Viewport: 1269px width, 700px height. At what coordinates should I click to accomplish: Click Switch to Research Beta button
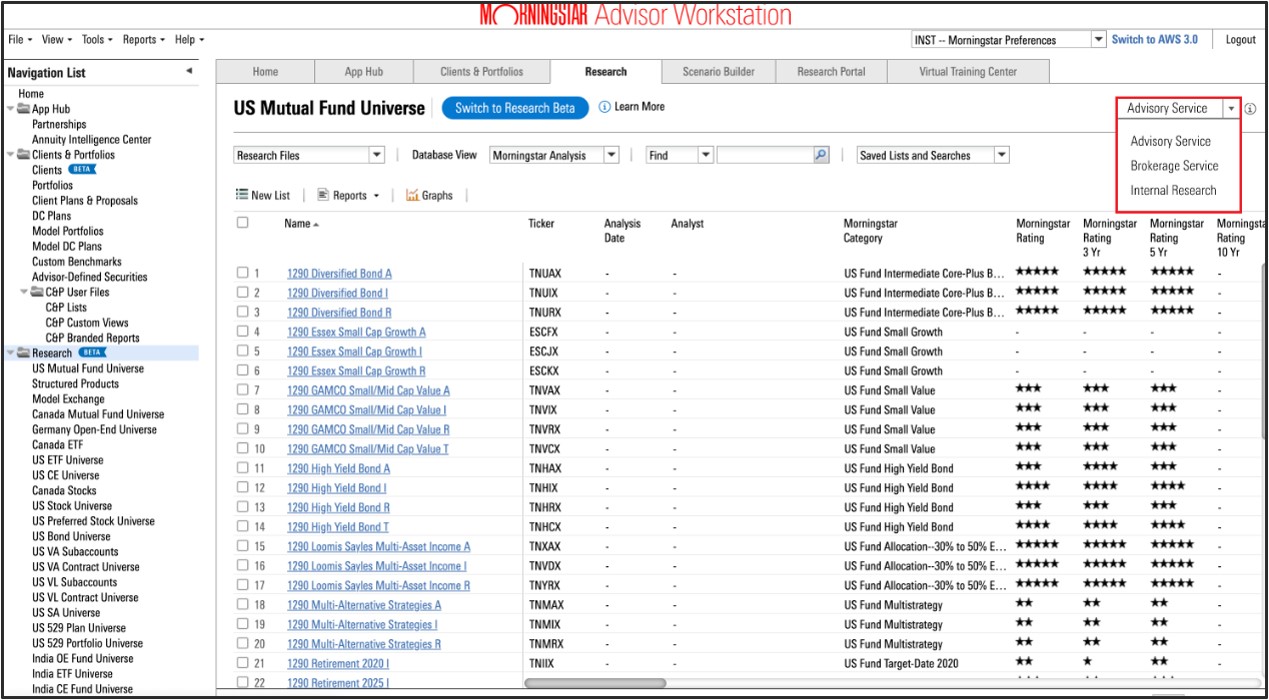pyautogui.click(x=515, y=108)
